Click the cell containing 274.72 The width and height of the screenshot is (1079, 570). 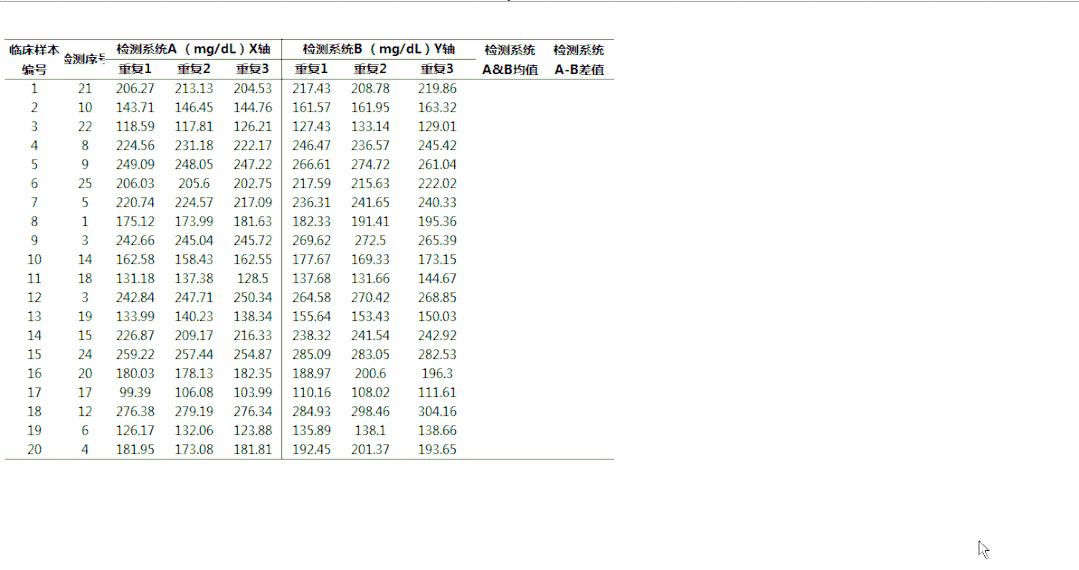point(370,165)
